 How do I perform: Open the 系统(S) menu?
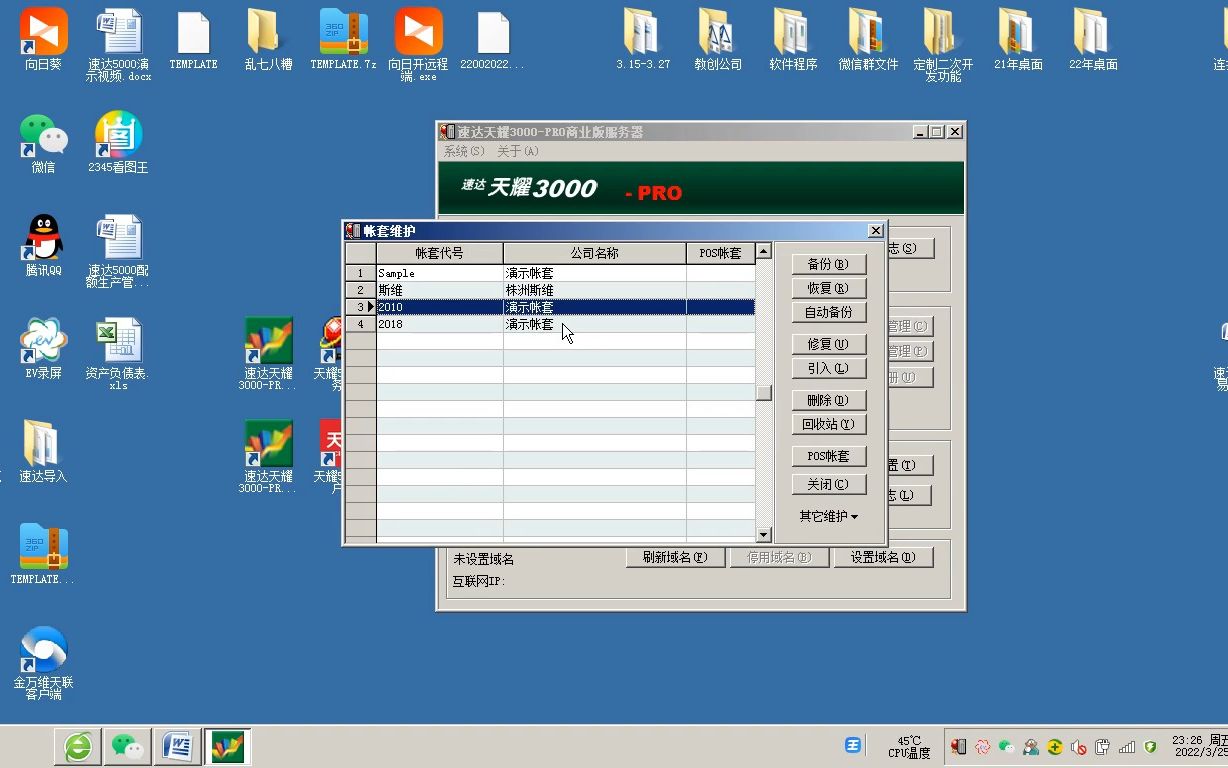click(x=461, y=151)
